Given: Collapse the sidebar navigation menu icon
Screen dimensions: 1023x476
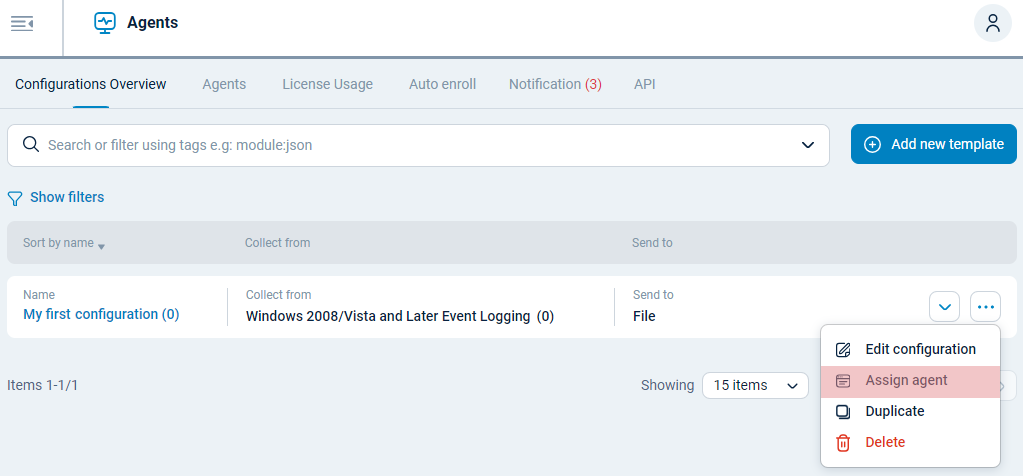Looking at the screenshot, I should [22, 23].
